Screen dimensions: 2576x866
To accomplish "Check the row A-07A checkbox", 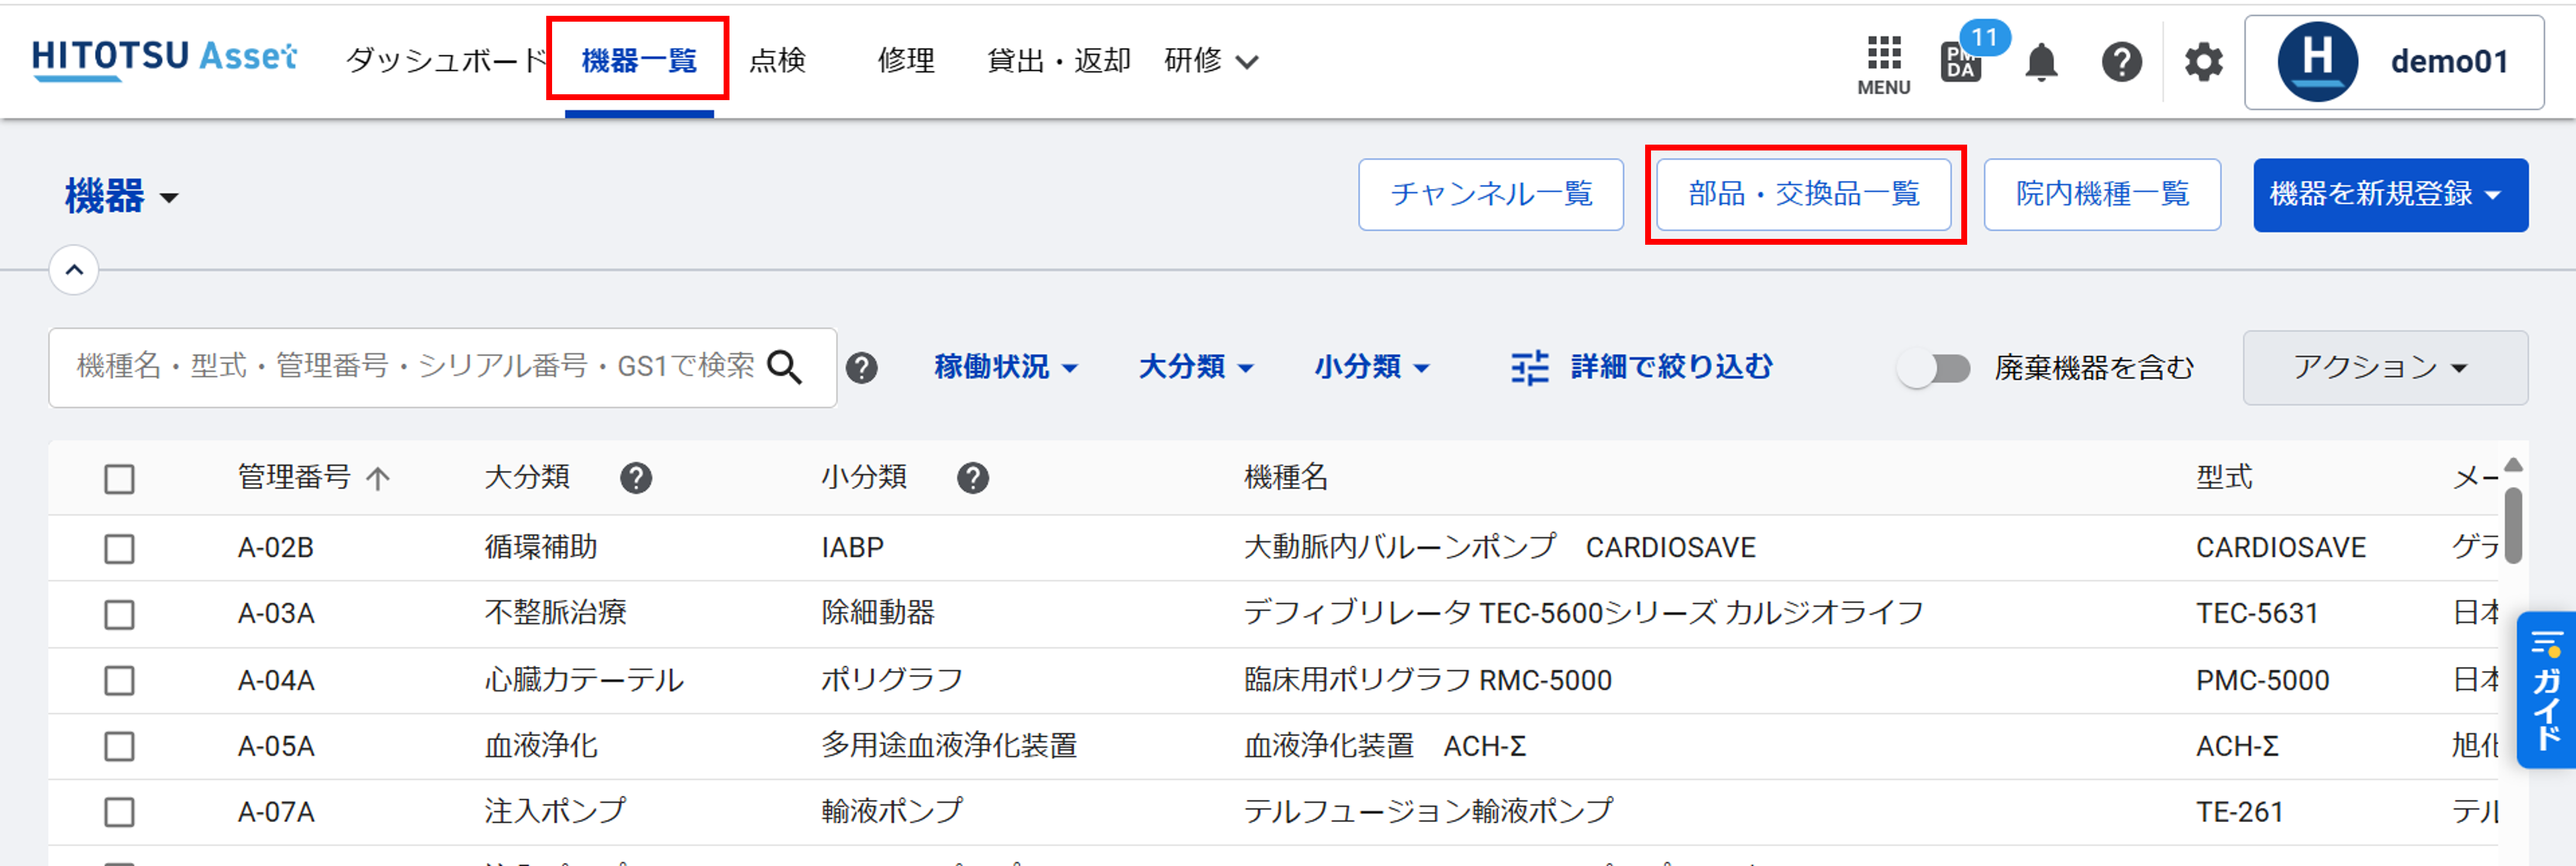I will (119, 812).
